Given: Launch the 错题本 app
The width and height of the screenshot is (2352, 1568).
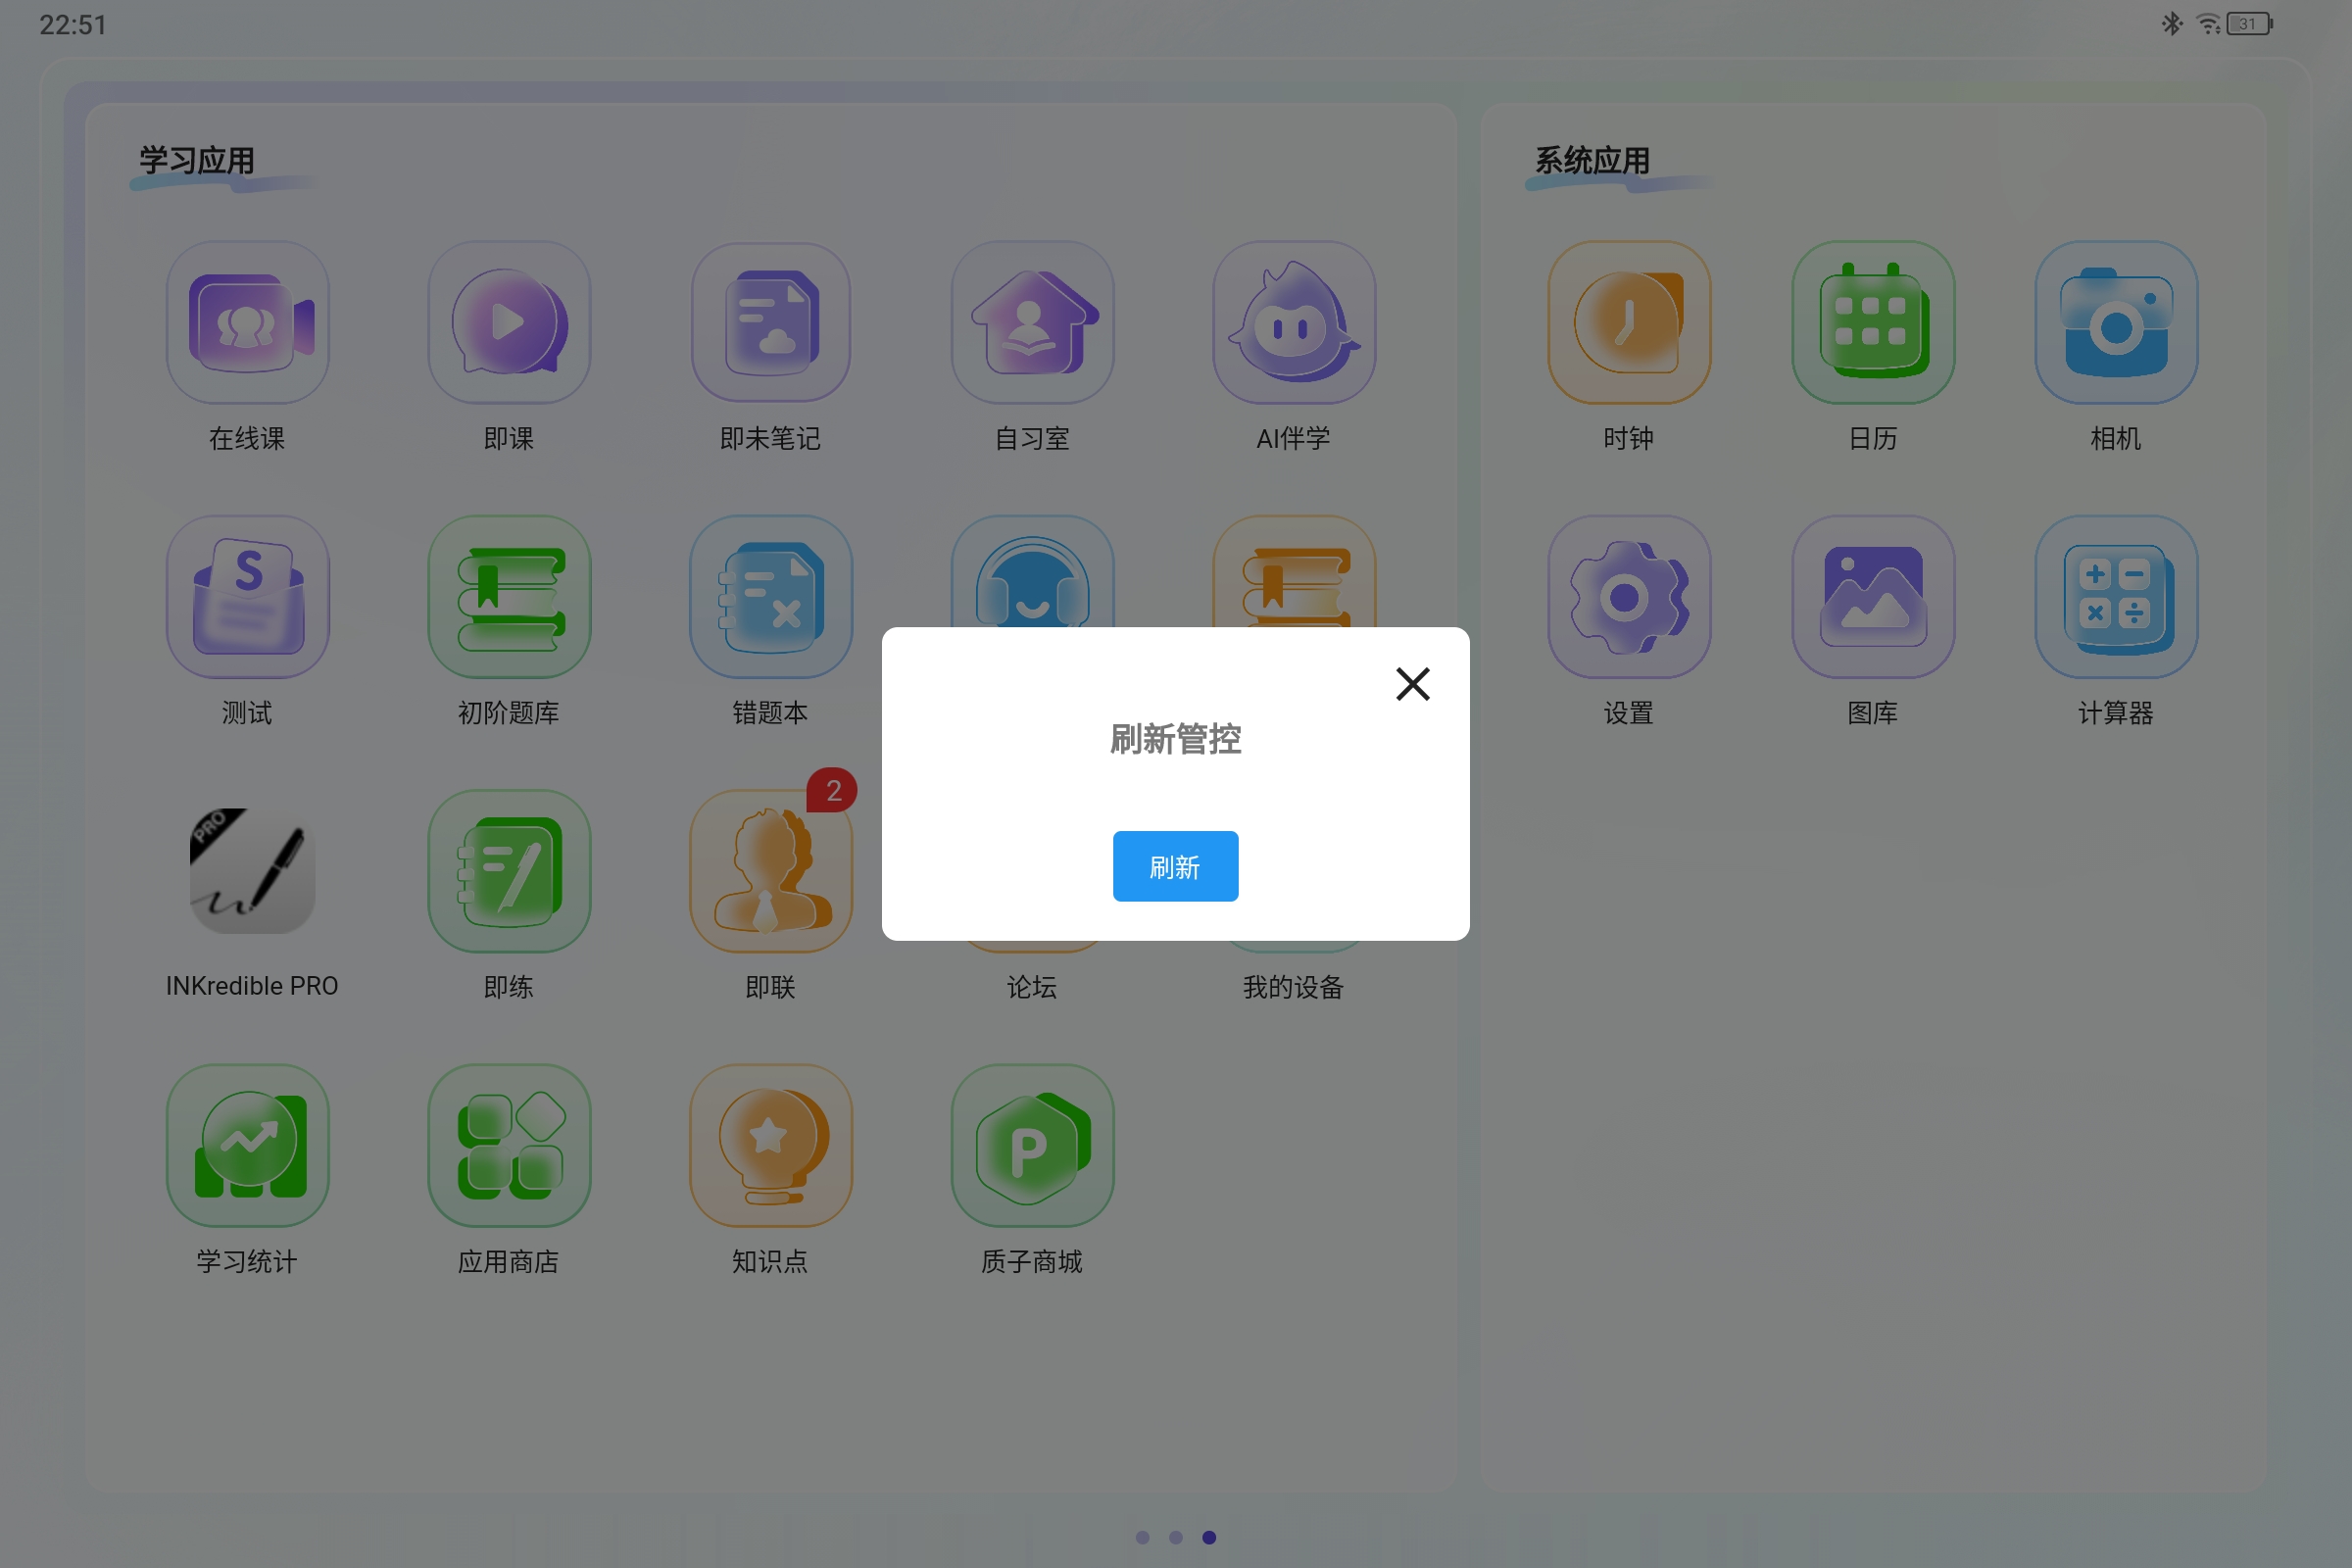Looking at the screenshot, I should (770, 597).
